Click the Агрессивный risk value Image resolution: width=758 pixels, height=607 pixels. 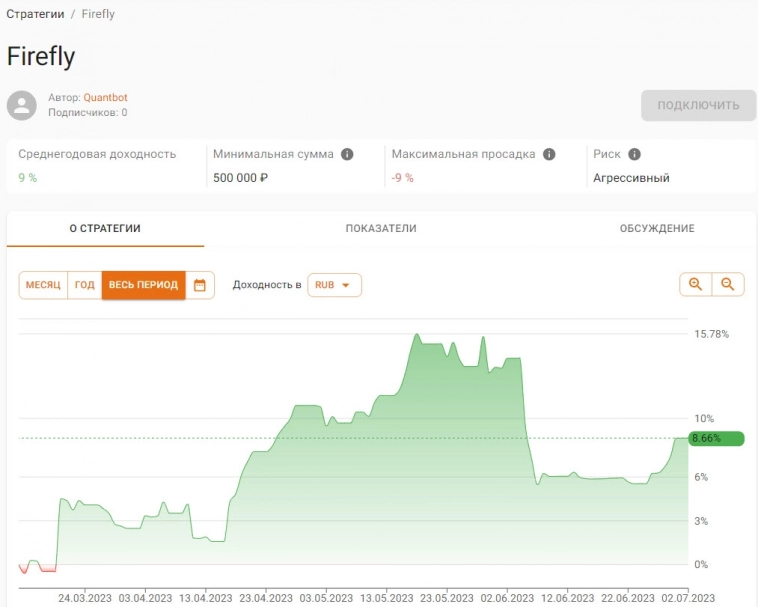click(x=631, y=178)
